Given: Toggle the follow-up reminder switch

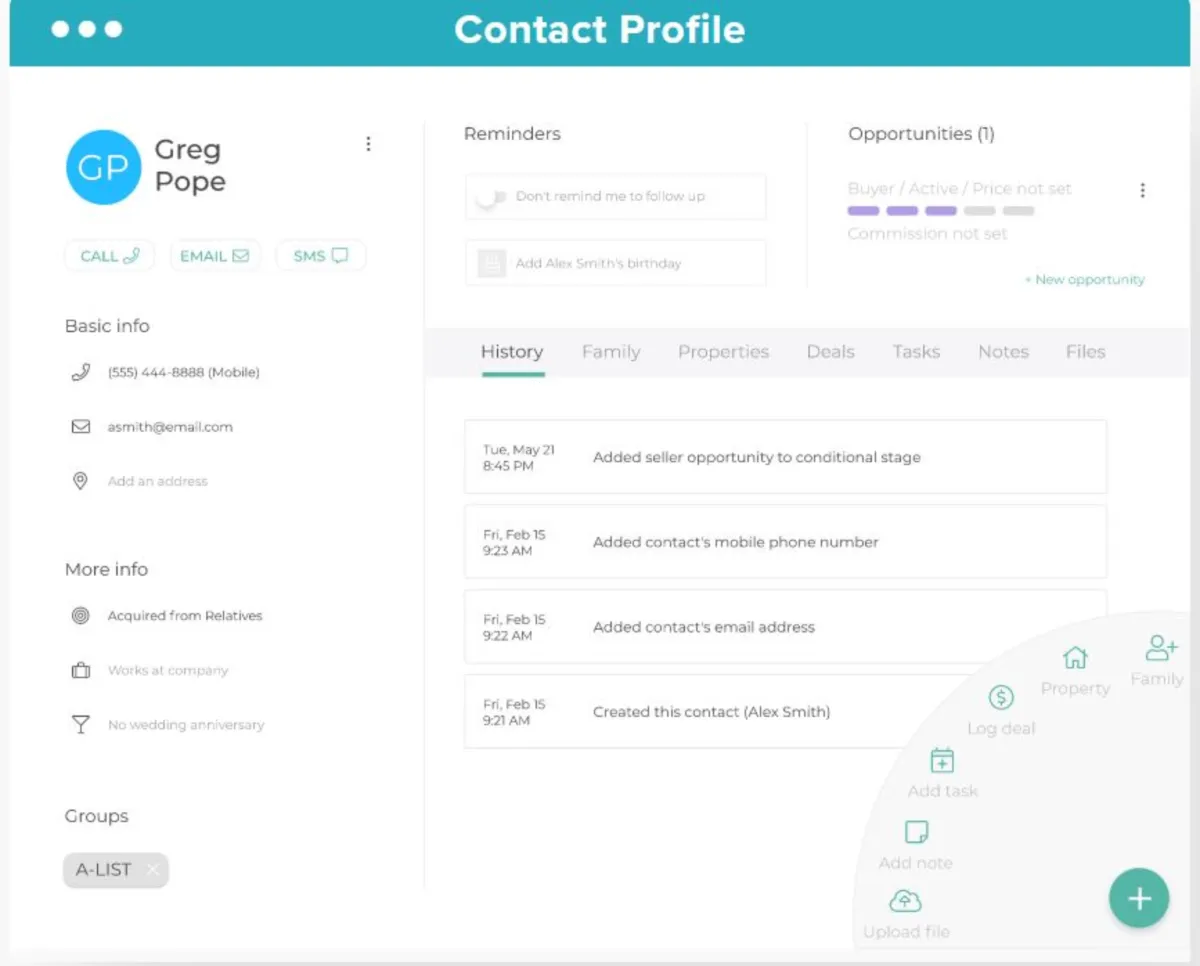Looking at the screenshot, I should 491,197.
